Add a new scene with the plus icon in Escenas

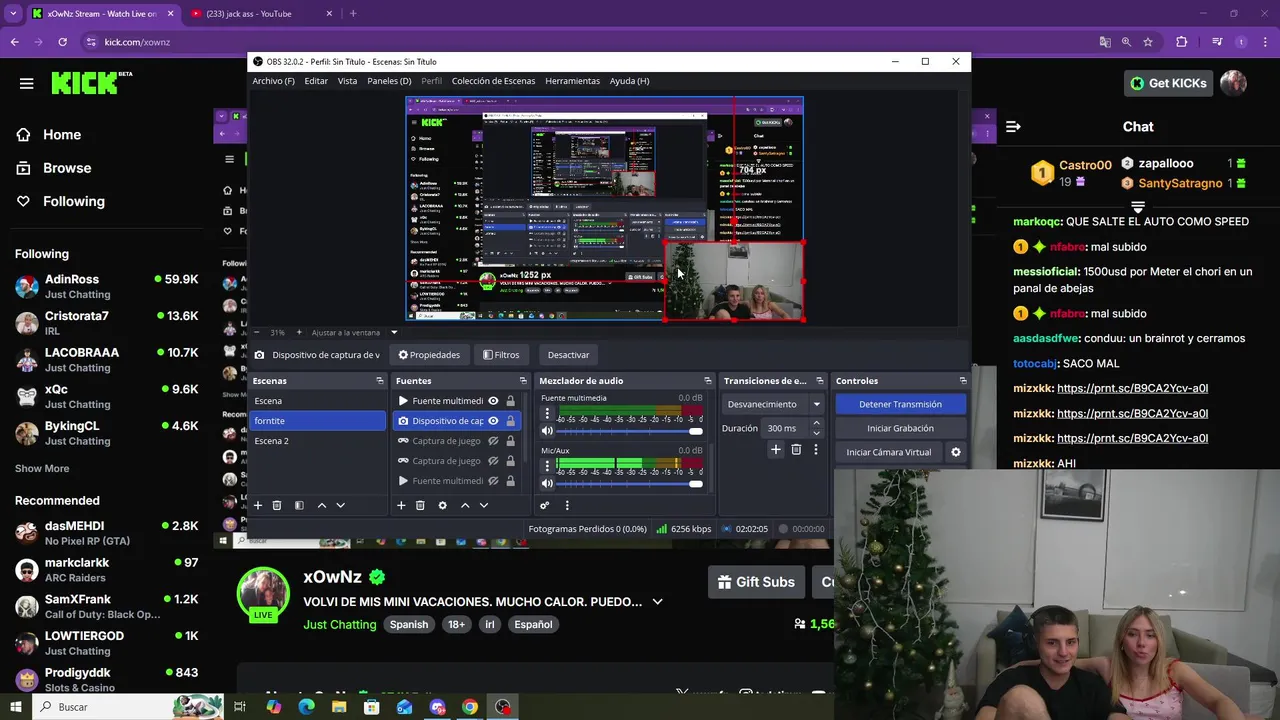pyautogui.click(x=258, y=506)
